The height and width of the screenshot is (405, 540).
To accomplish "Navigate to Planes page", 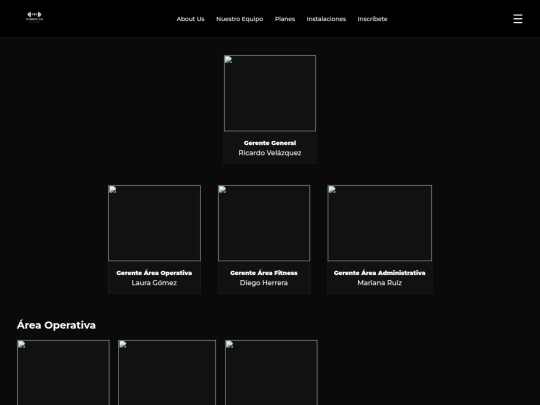I will (285, 19).
